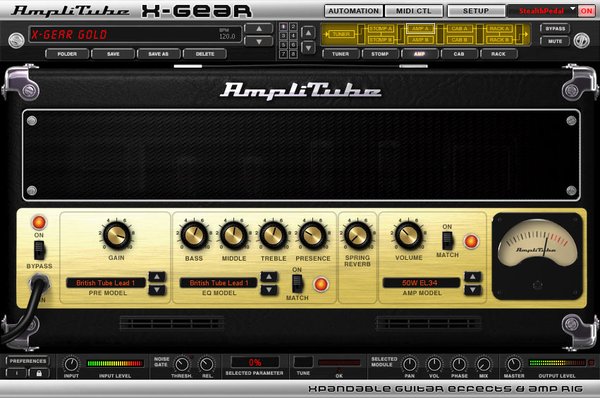Screen dimensions: 600x398
Task: Click the SETUP button
Action: [476, 11]
